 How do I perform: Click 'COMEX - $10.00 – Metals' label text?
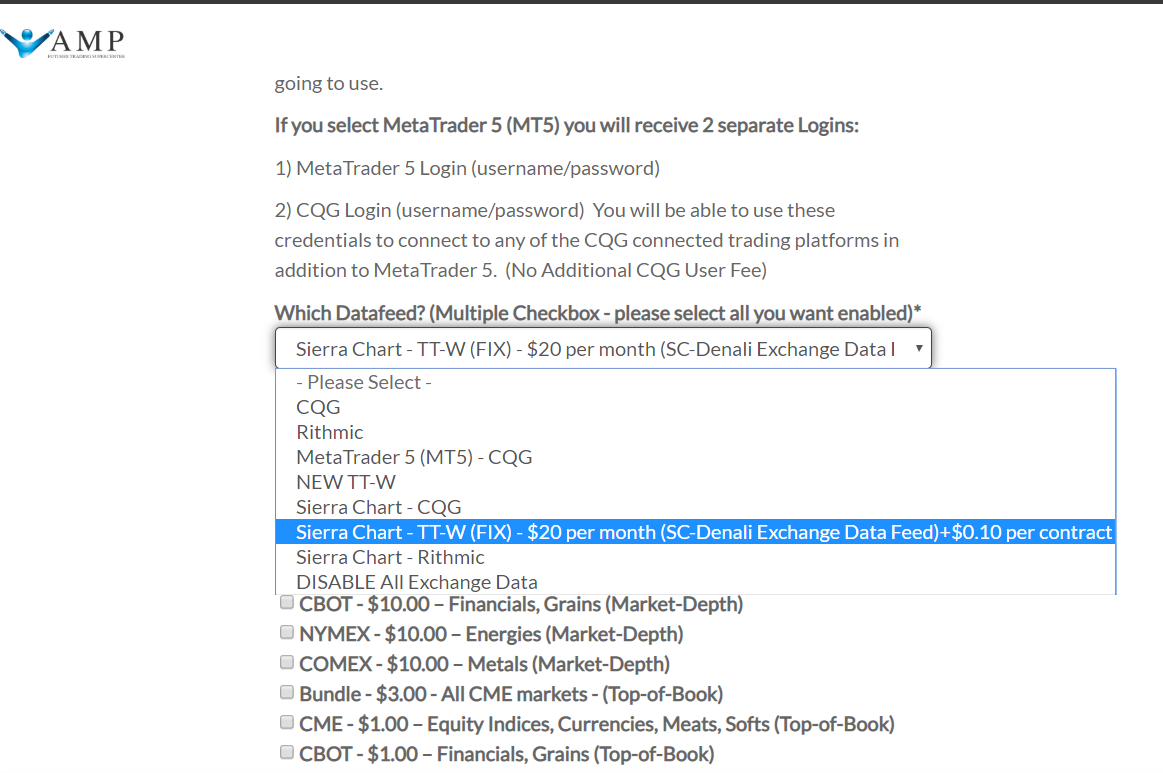tap(484, 664)
